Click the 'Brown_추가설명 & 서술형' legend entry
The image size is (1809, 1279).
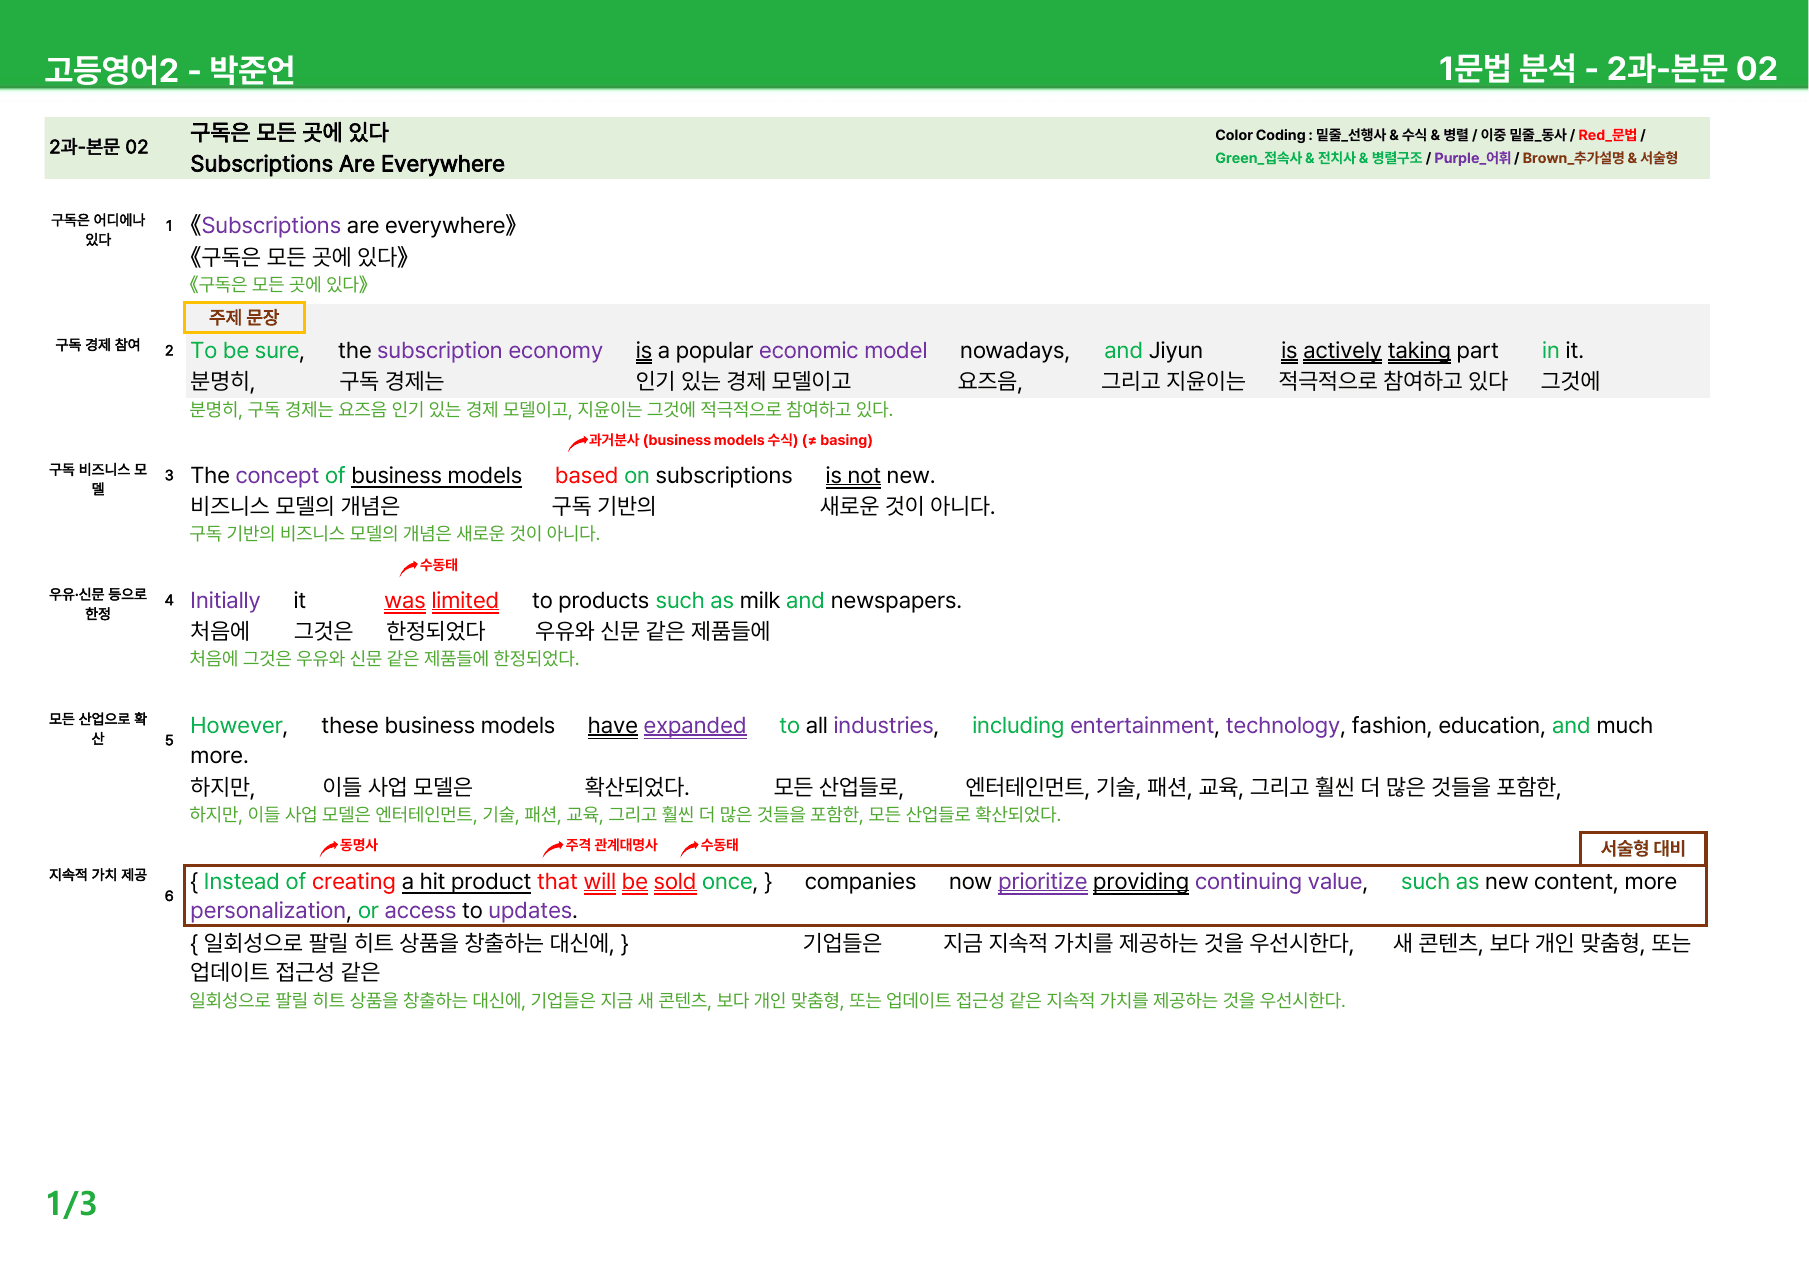coord(1600,158)
